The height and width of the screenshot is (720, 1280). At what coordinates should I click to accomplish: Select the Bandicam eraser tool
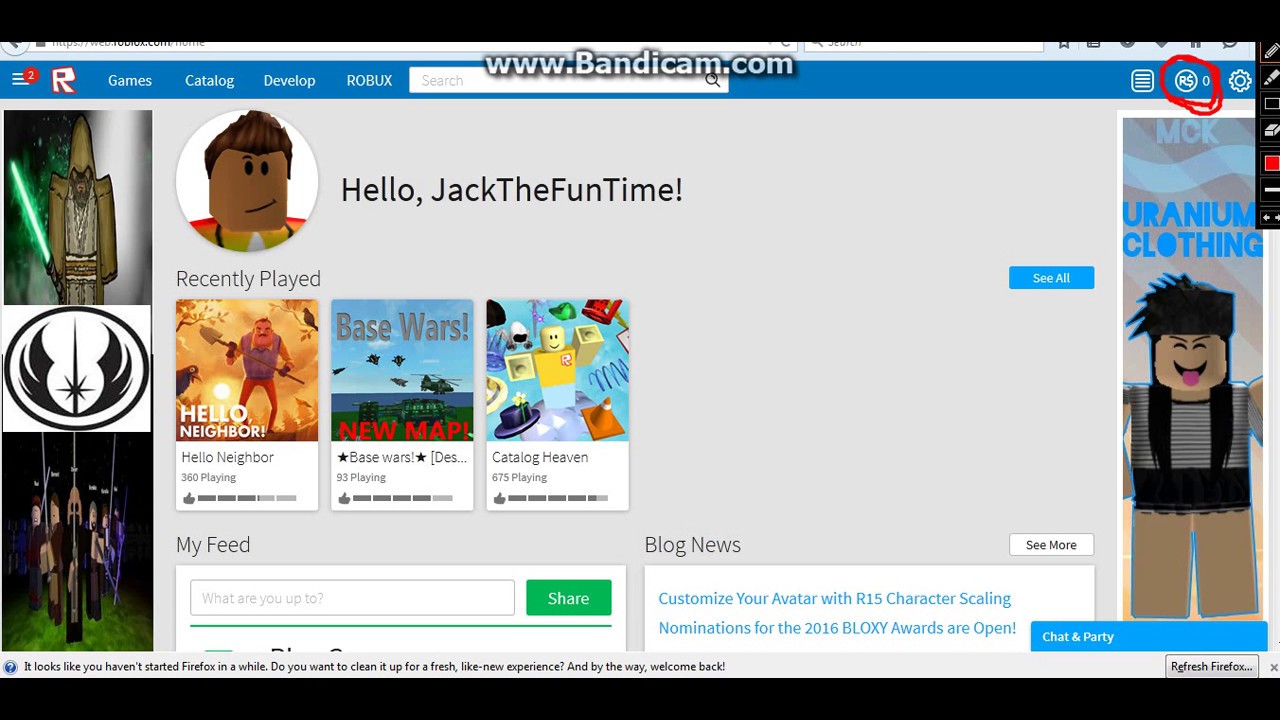pyautogui.click(x=1271, y=130)
